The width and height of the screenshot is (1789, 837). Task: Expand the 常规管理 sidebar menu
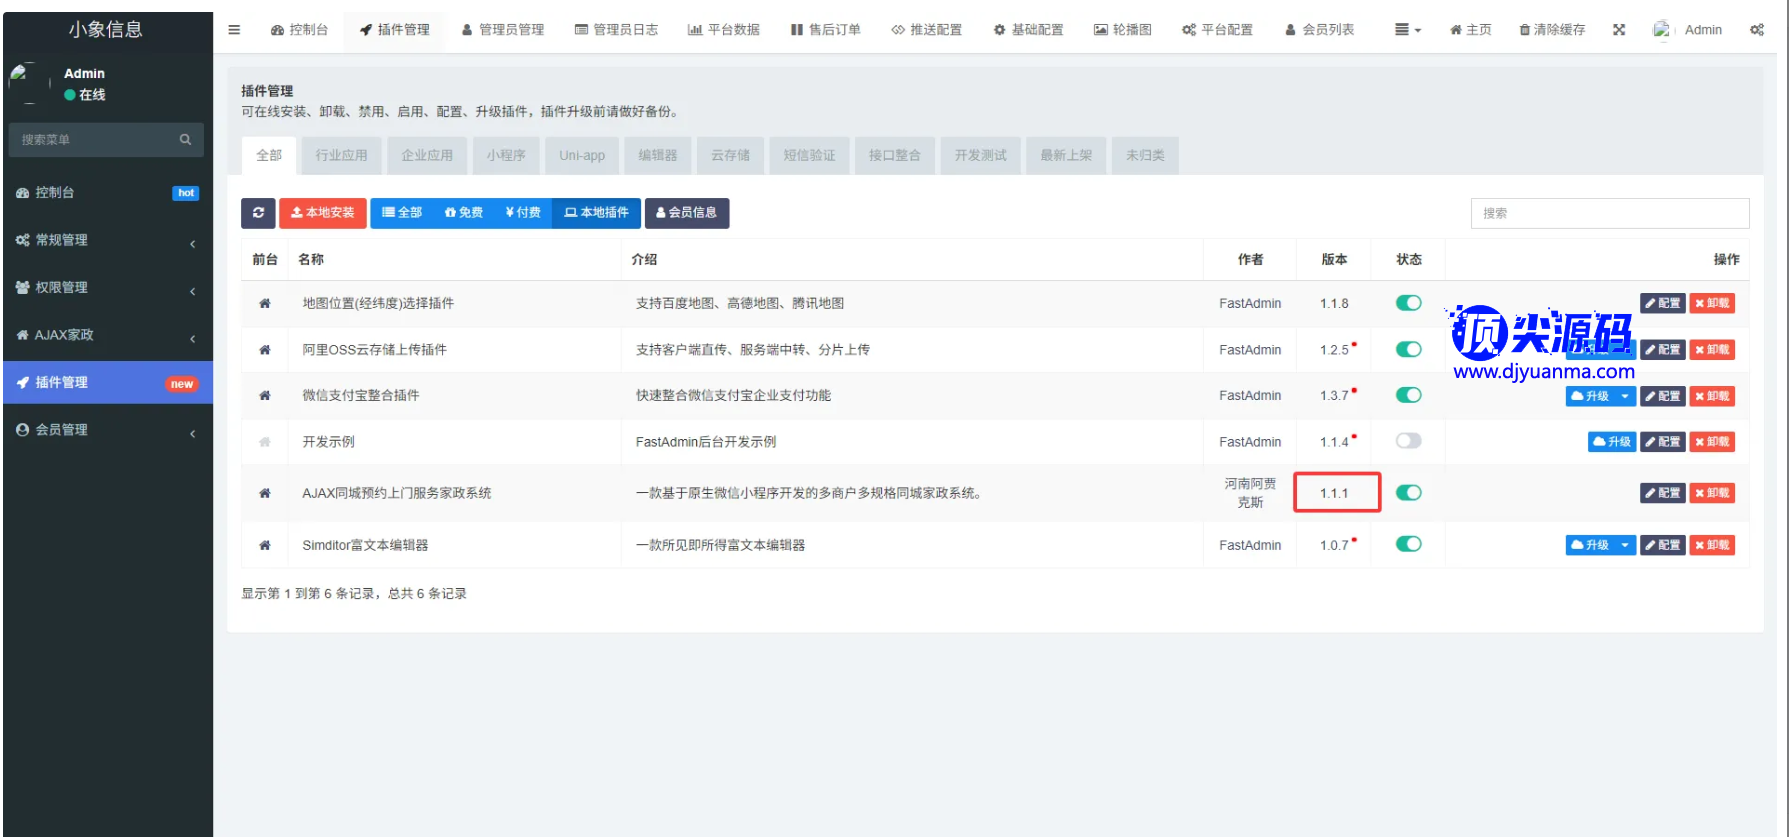106,240
